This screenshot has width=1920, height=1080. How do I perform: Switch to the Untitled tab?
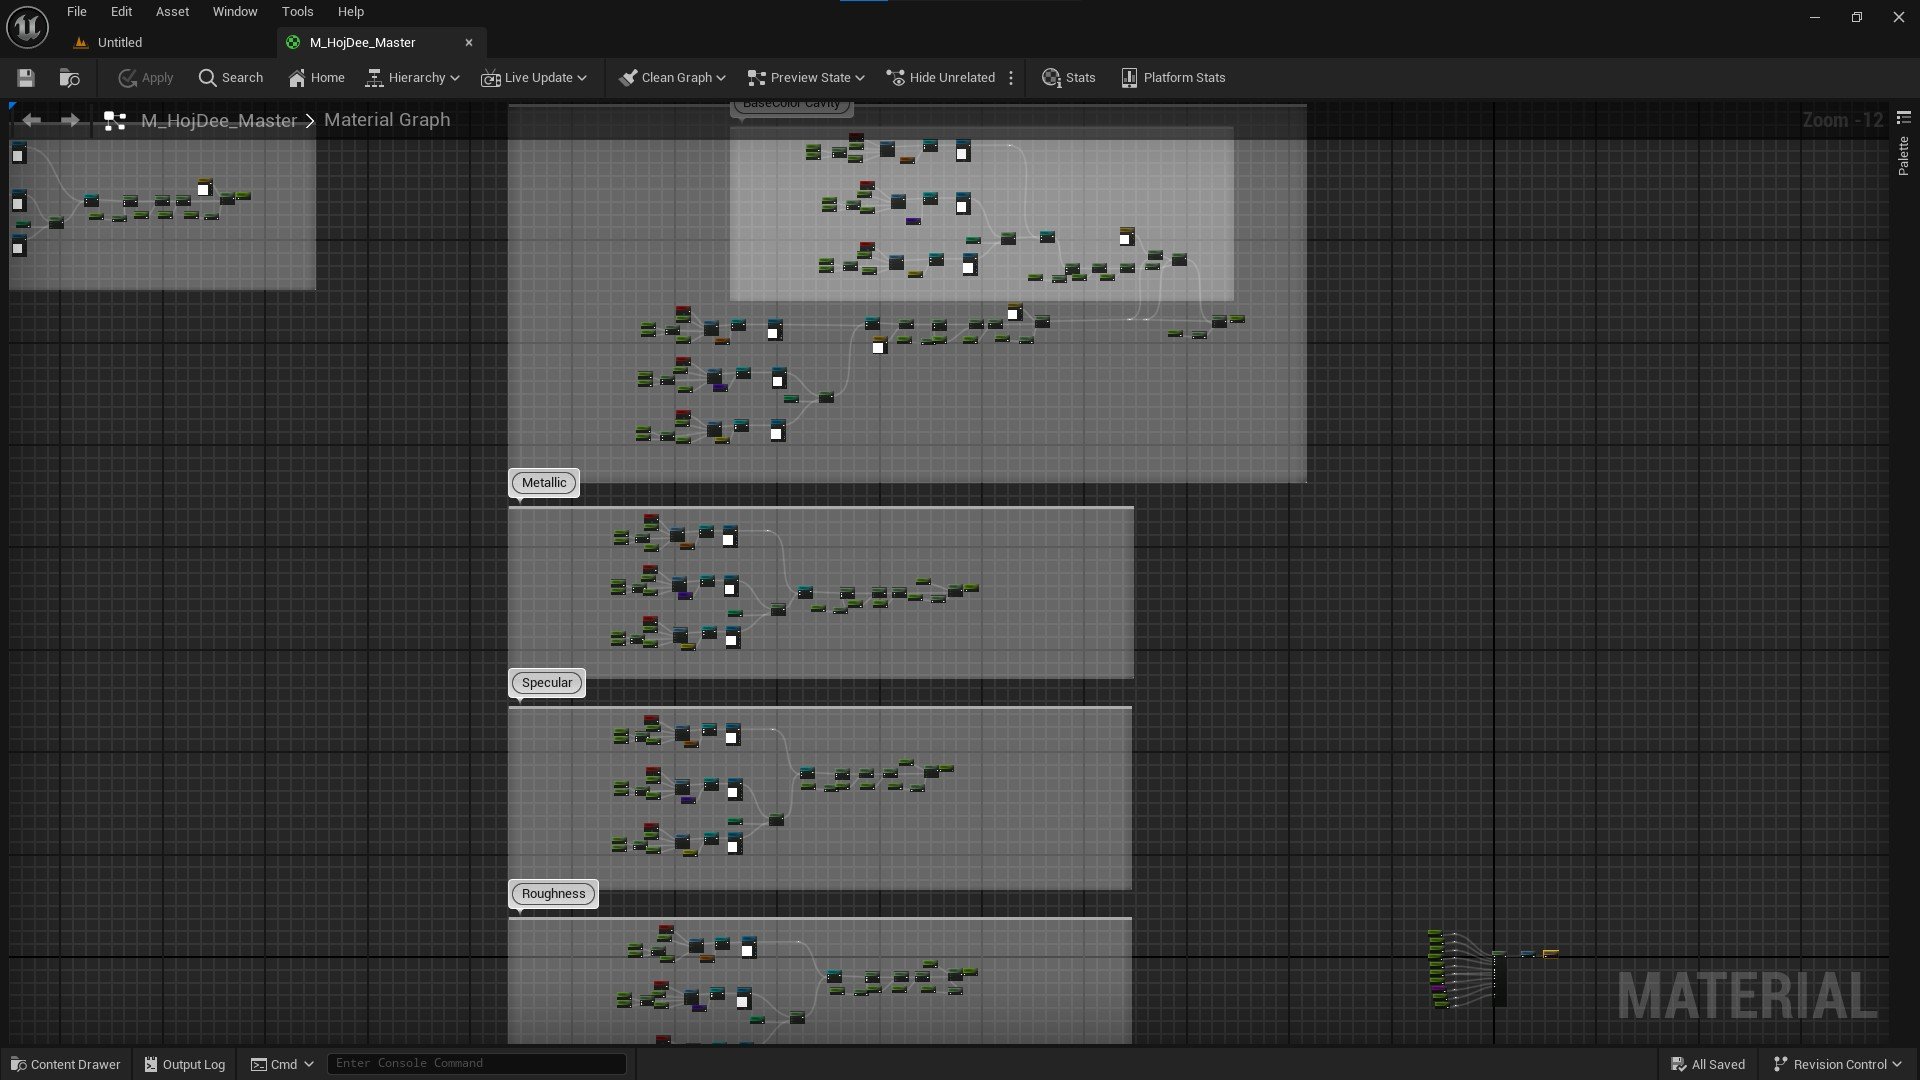119,42
